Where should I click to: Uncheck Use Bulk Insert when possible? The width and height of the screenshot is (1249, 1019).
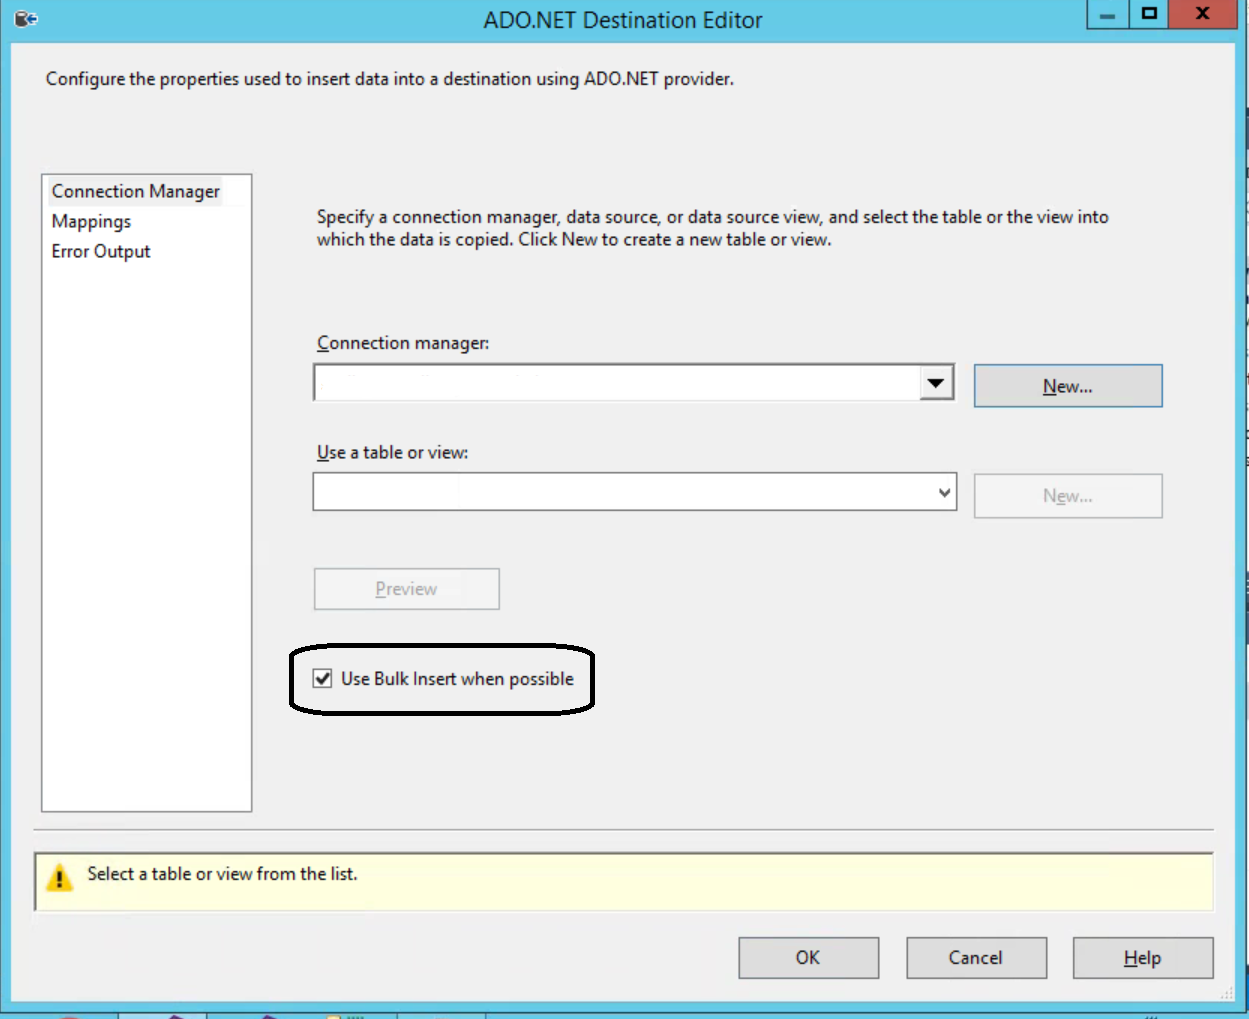pyautogui.click(x=322, y=679)
